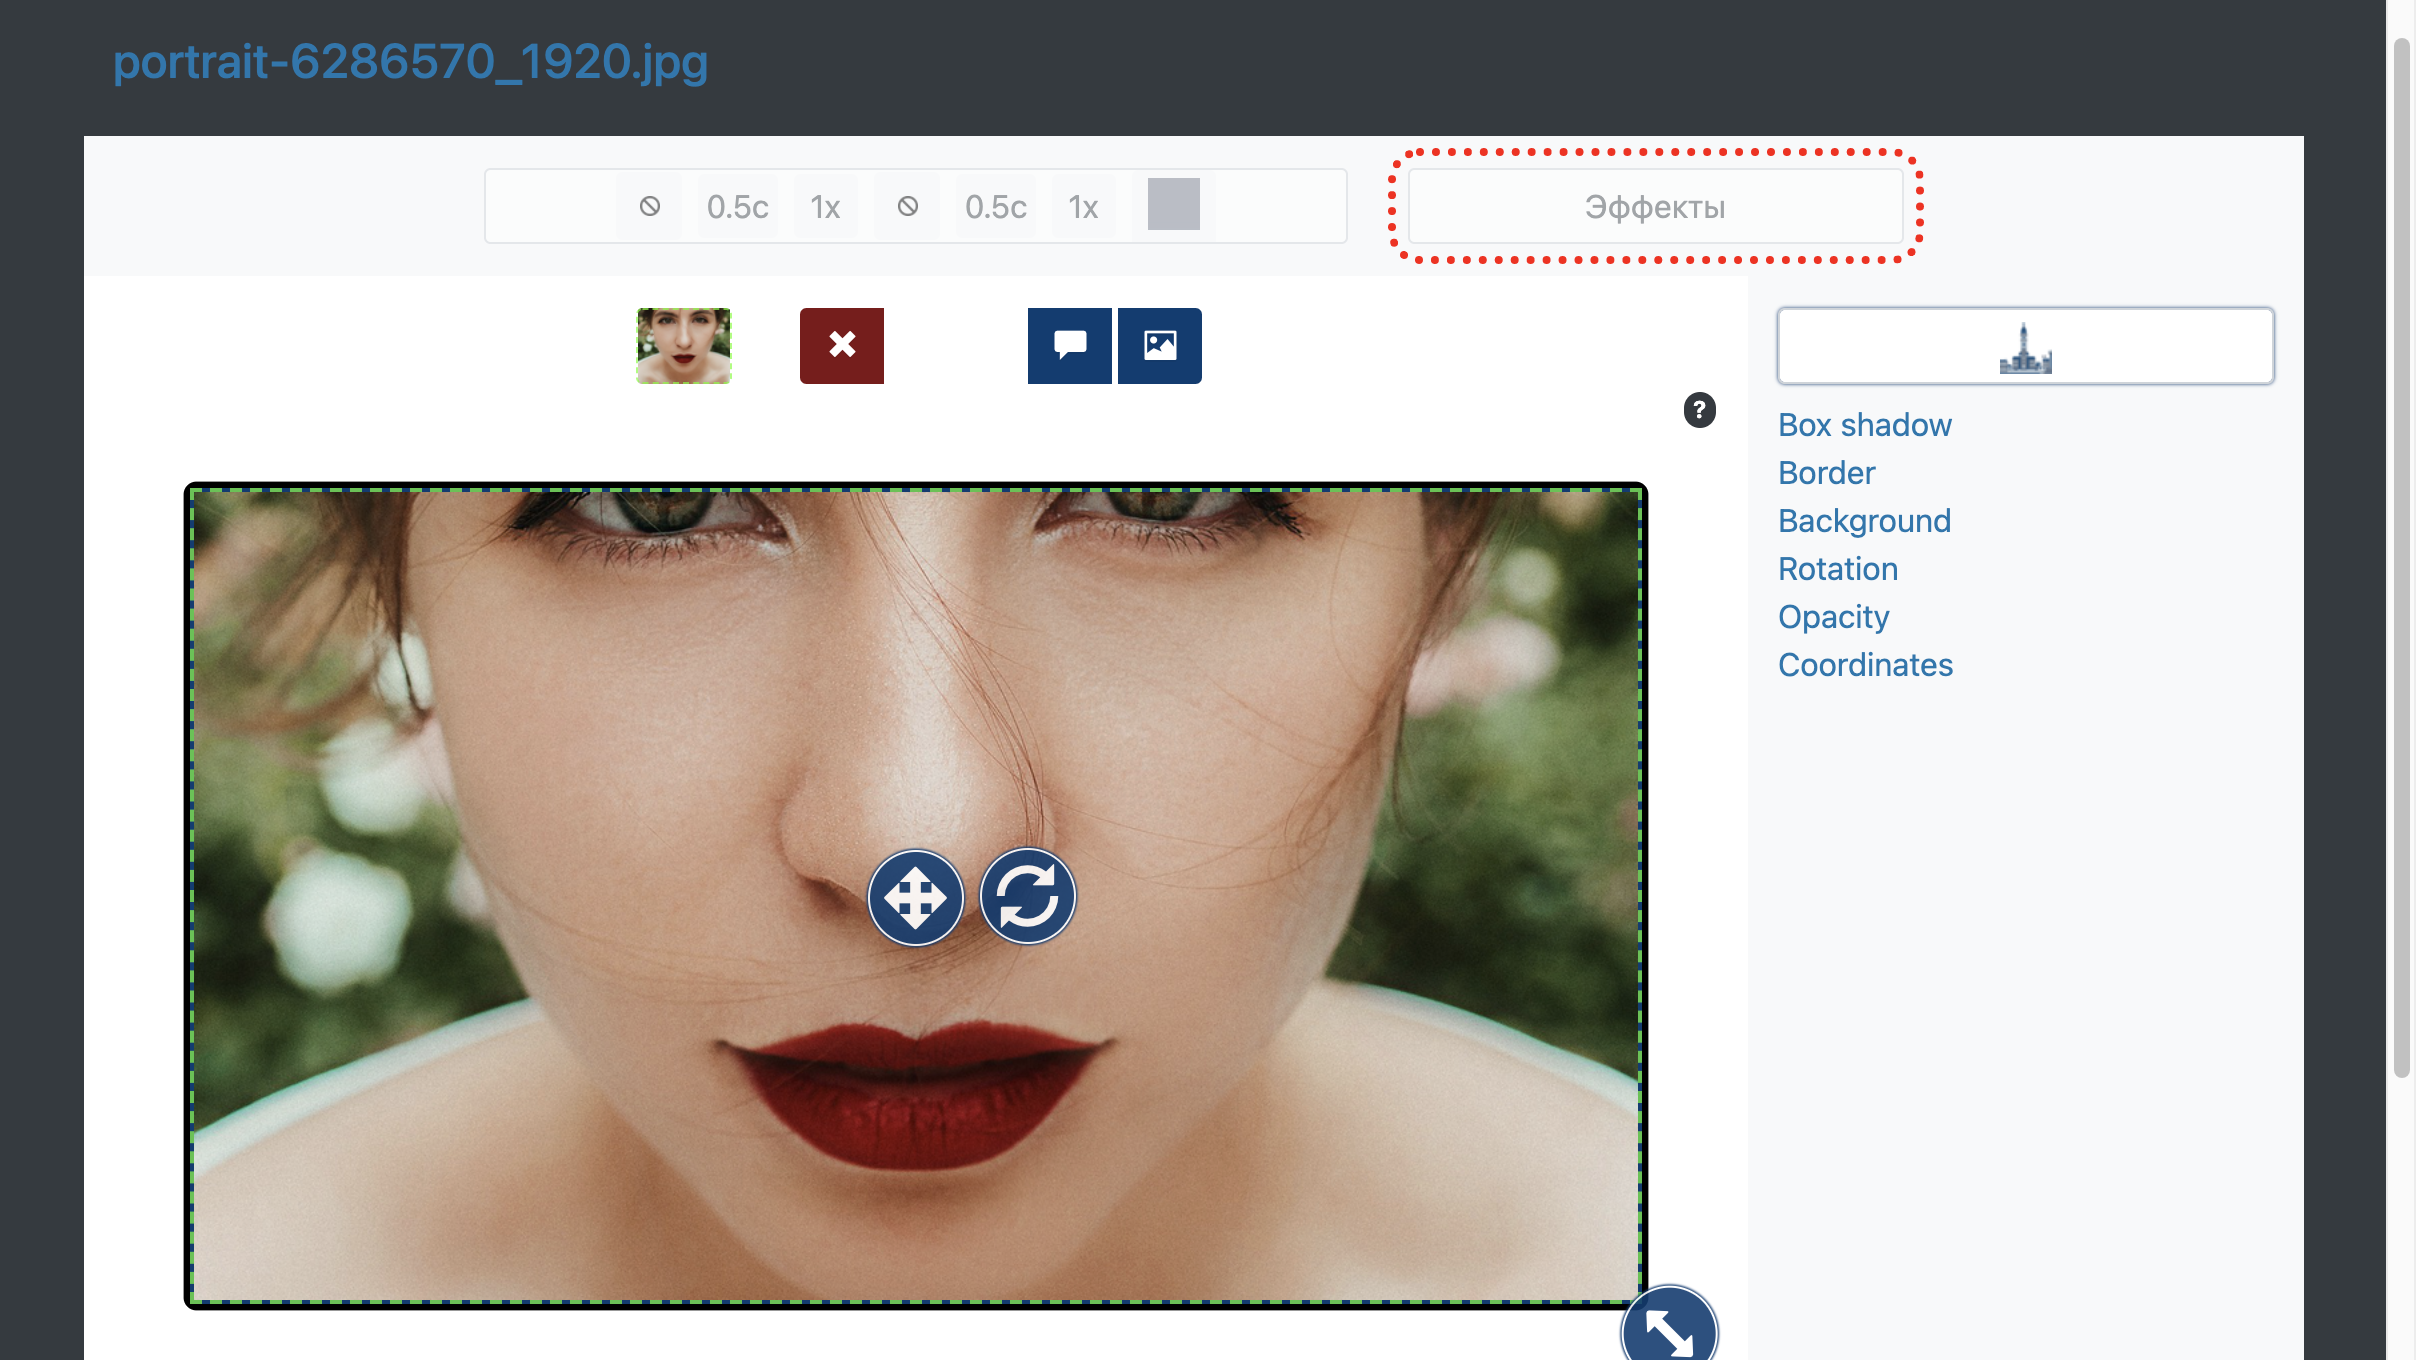Click the help question mark icon
This screenshot has width=2416, height=1360.
1698,410
